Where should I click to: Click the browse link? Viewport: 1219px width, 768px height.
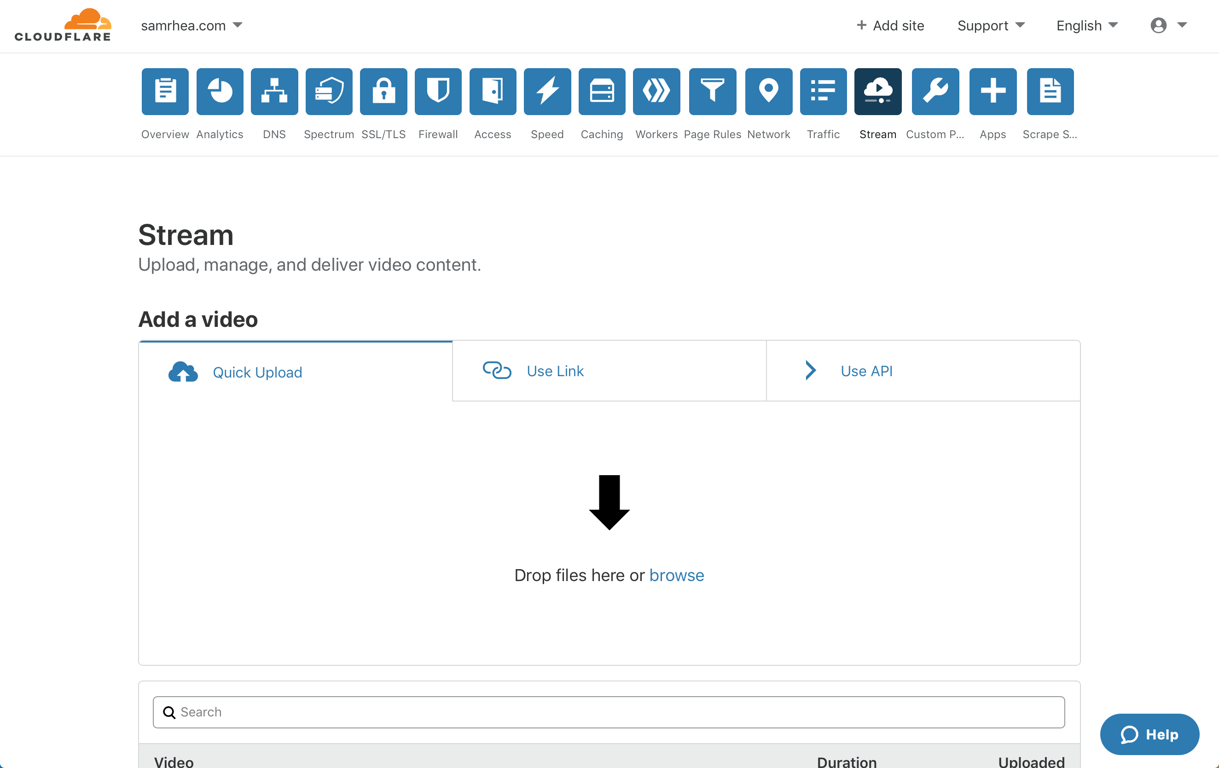tap(677, 575)
